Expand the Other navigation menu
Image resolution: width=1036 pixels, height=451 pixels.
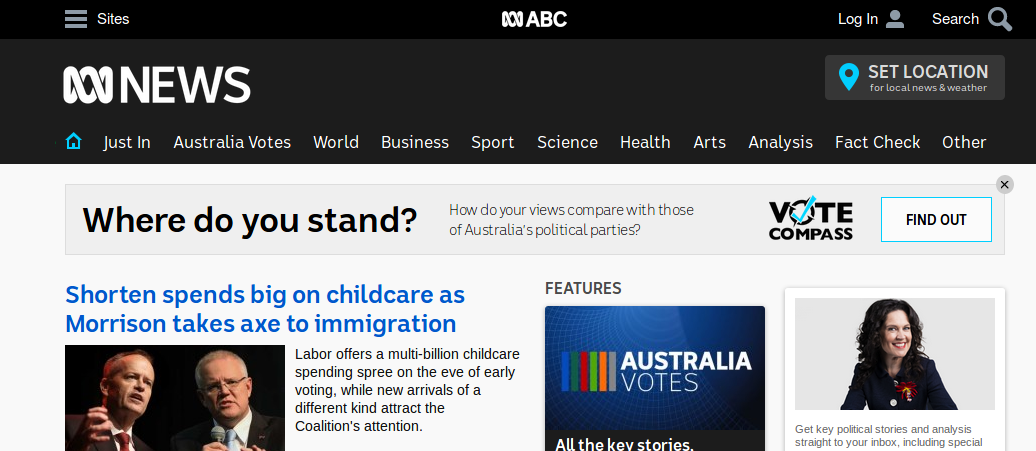[x=964, y=142]
